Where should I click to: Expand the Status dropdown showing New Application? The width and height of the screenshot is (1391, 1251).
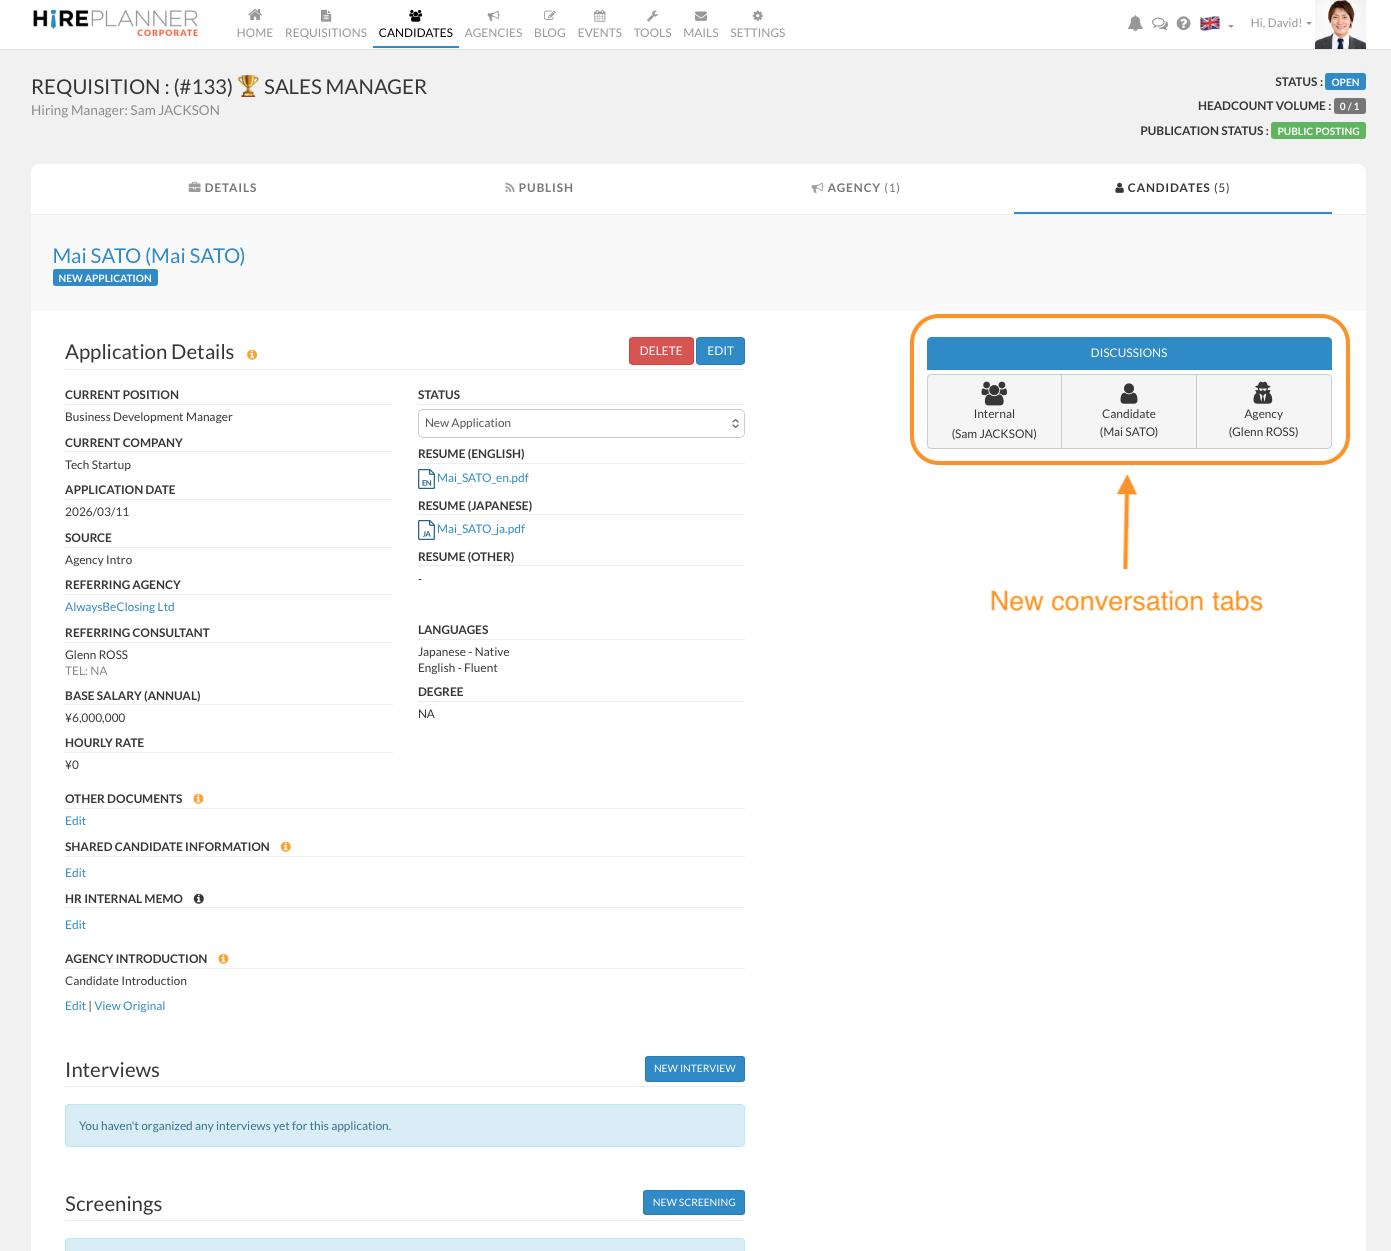point(581,423)
